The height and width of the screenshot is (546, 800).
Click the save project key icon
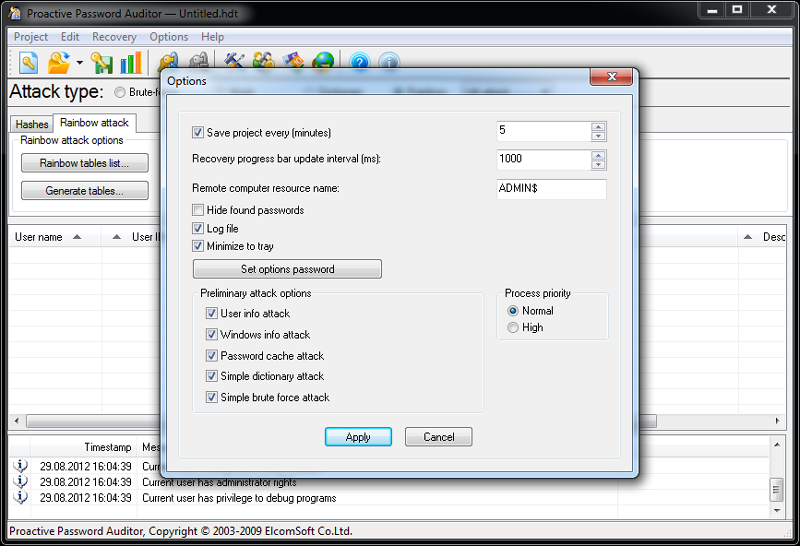pyautogui.click(x=102, y=63)
